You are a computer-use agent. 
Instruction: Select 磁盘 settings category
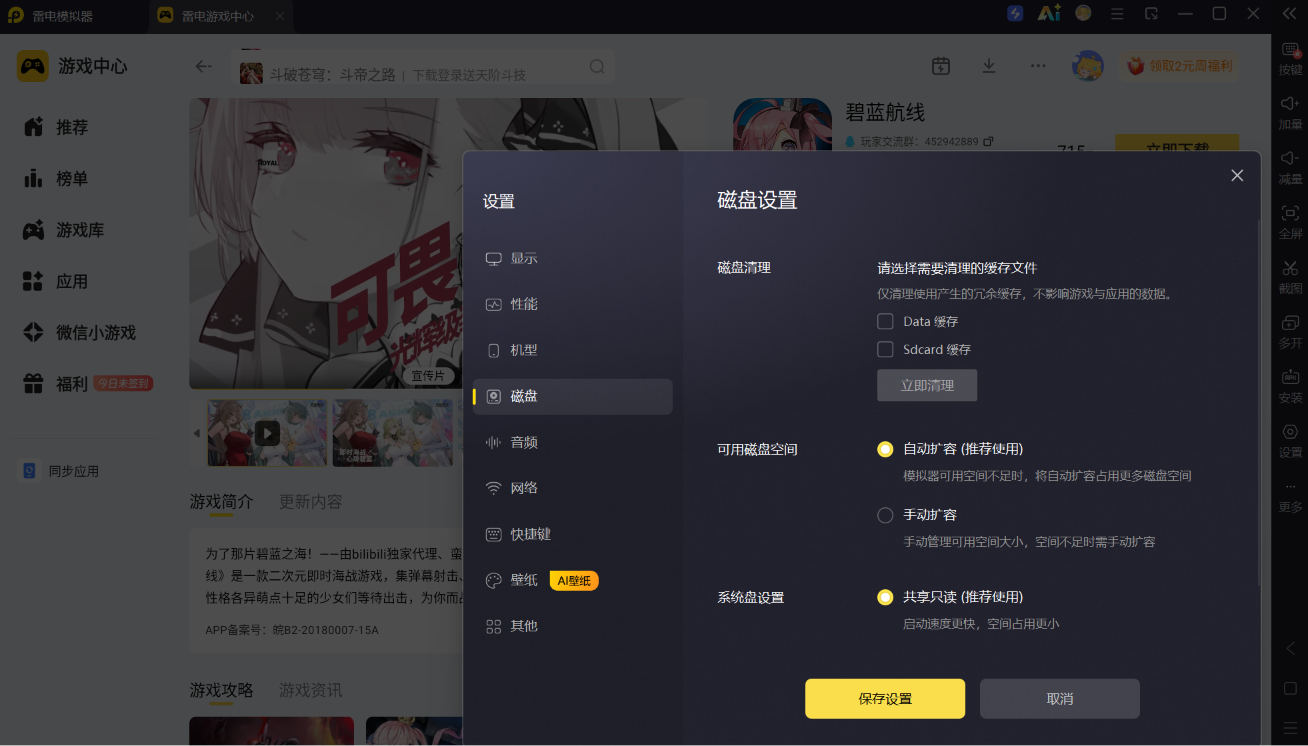(572, 396)
